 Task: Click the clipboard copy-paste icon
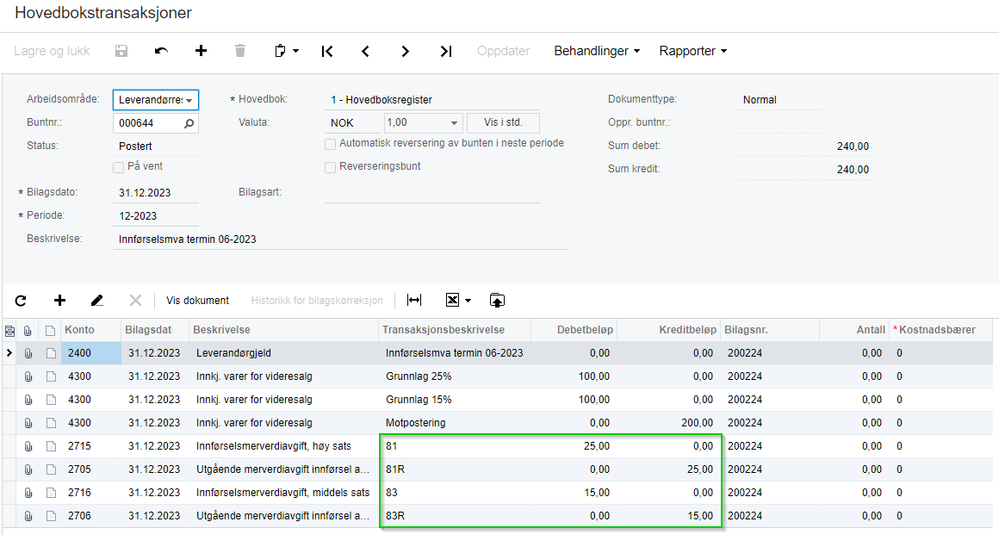pos(280,51)
